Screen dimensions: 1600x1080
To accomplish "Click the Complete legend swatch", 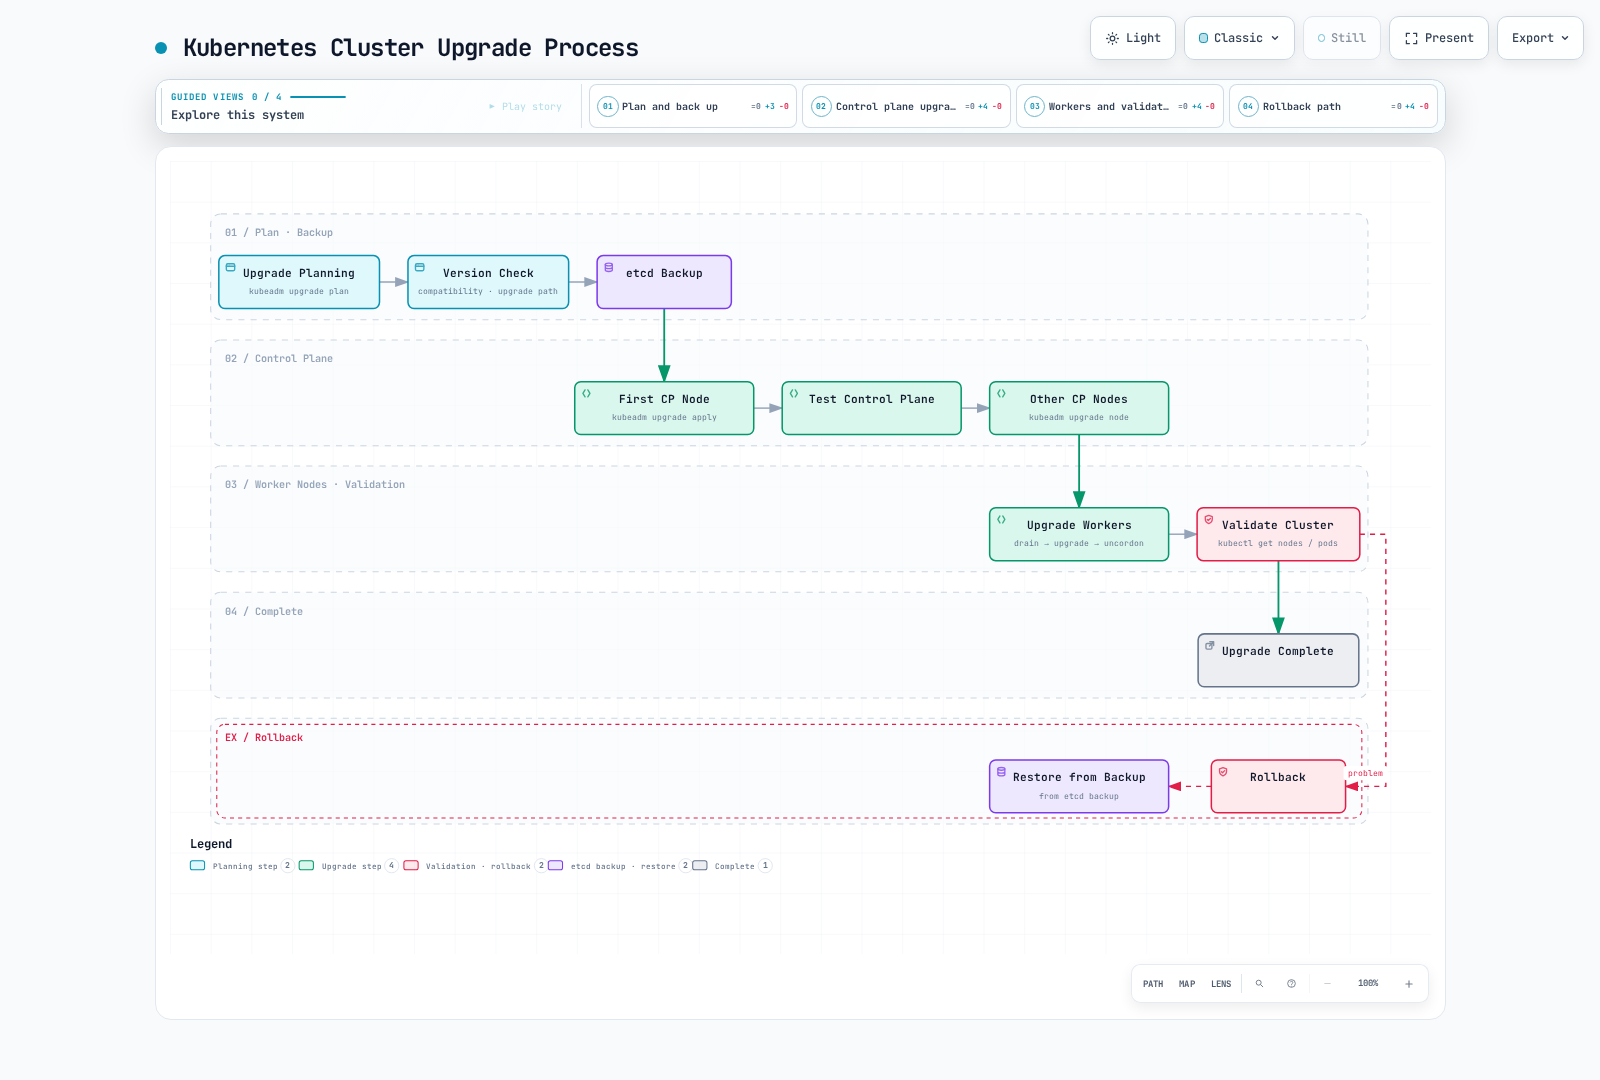I will (700, 866).
